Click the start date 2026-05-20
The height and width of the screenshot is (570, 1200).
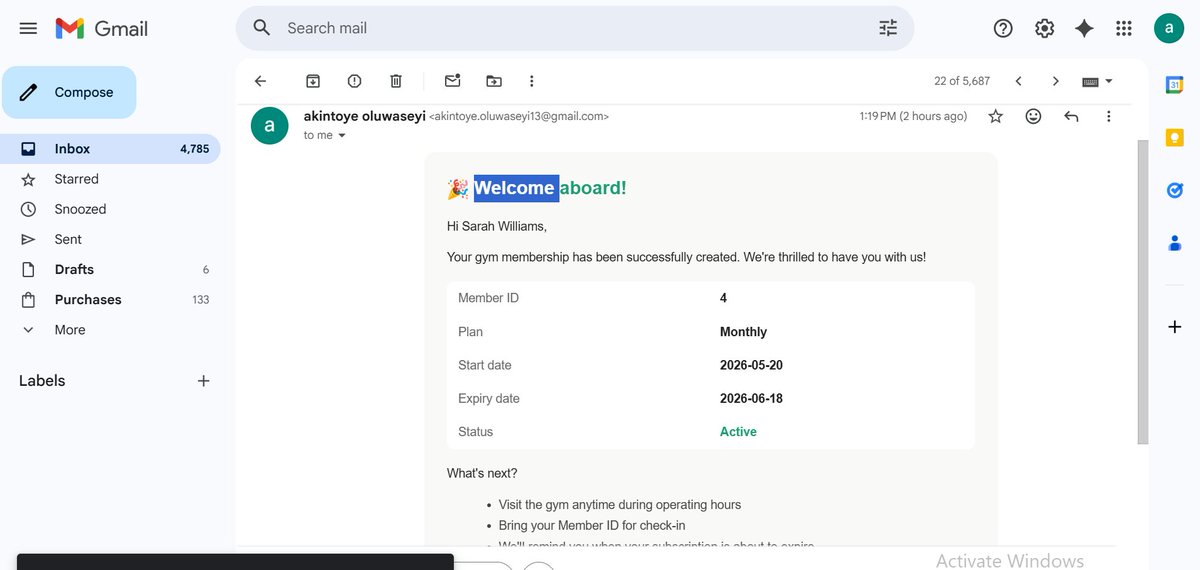751,365
